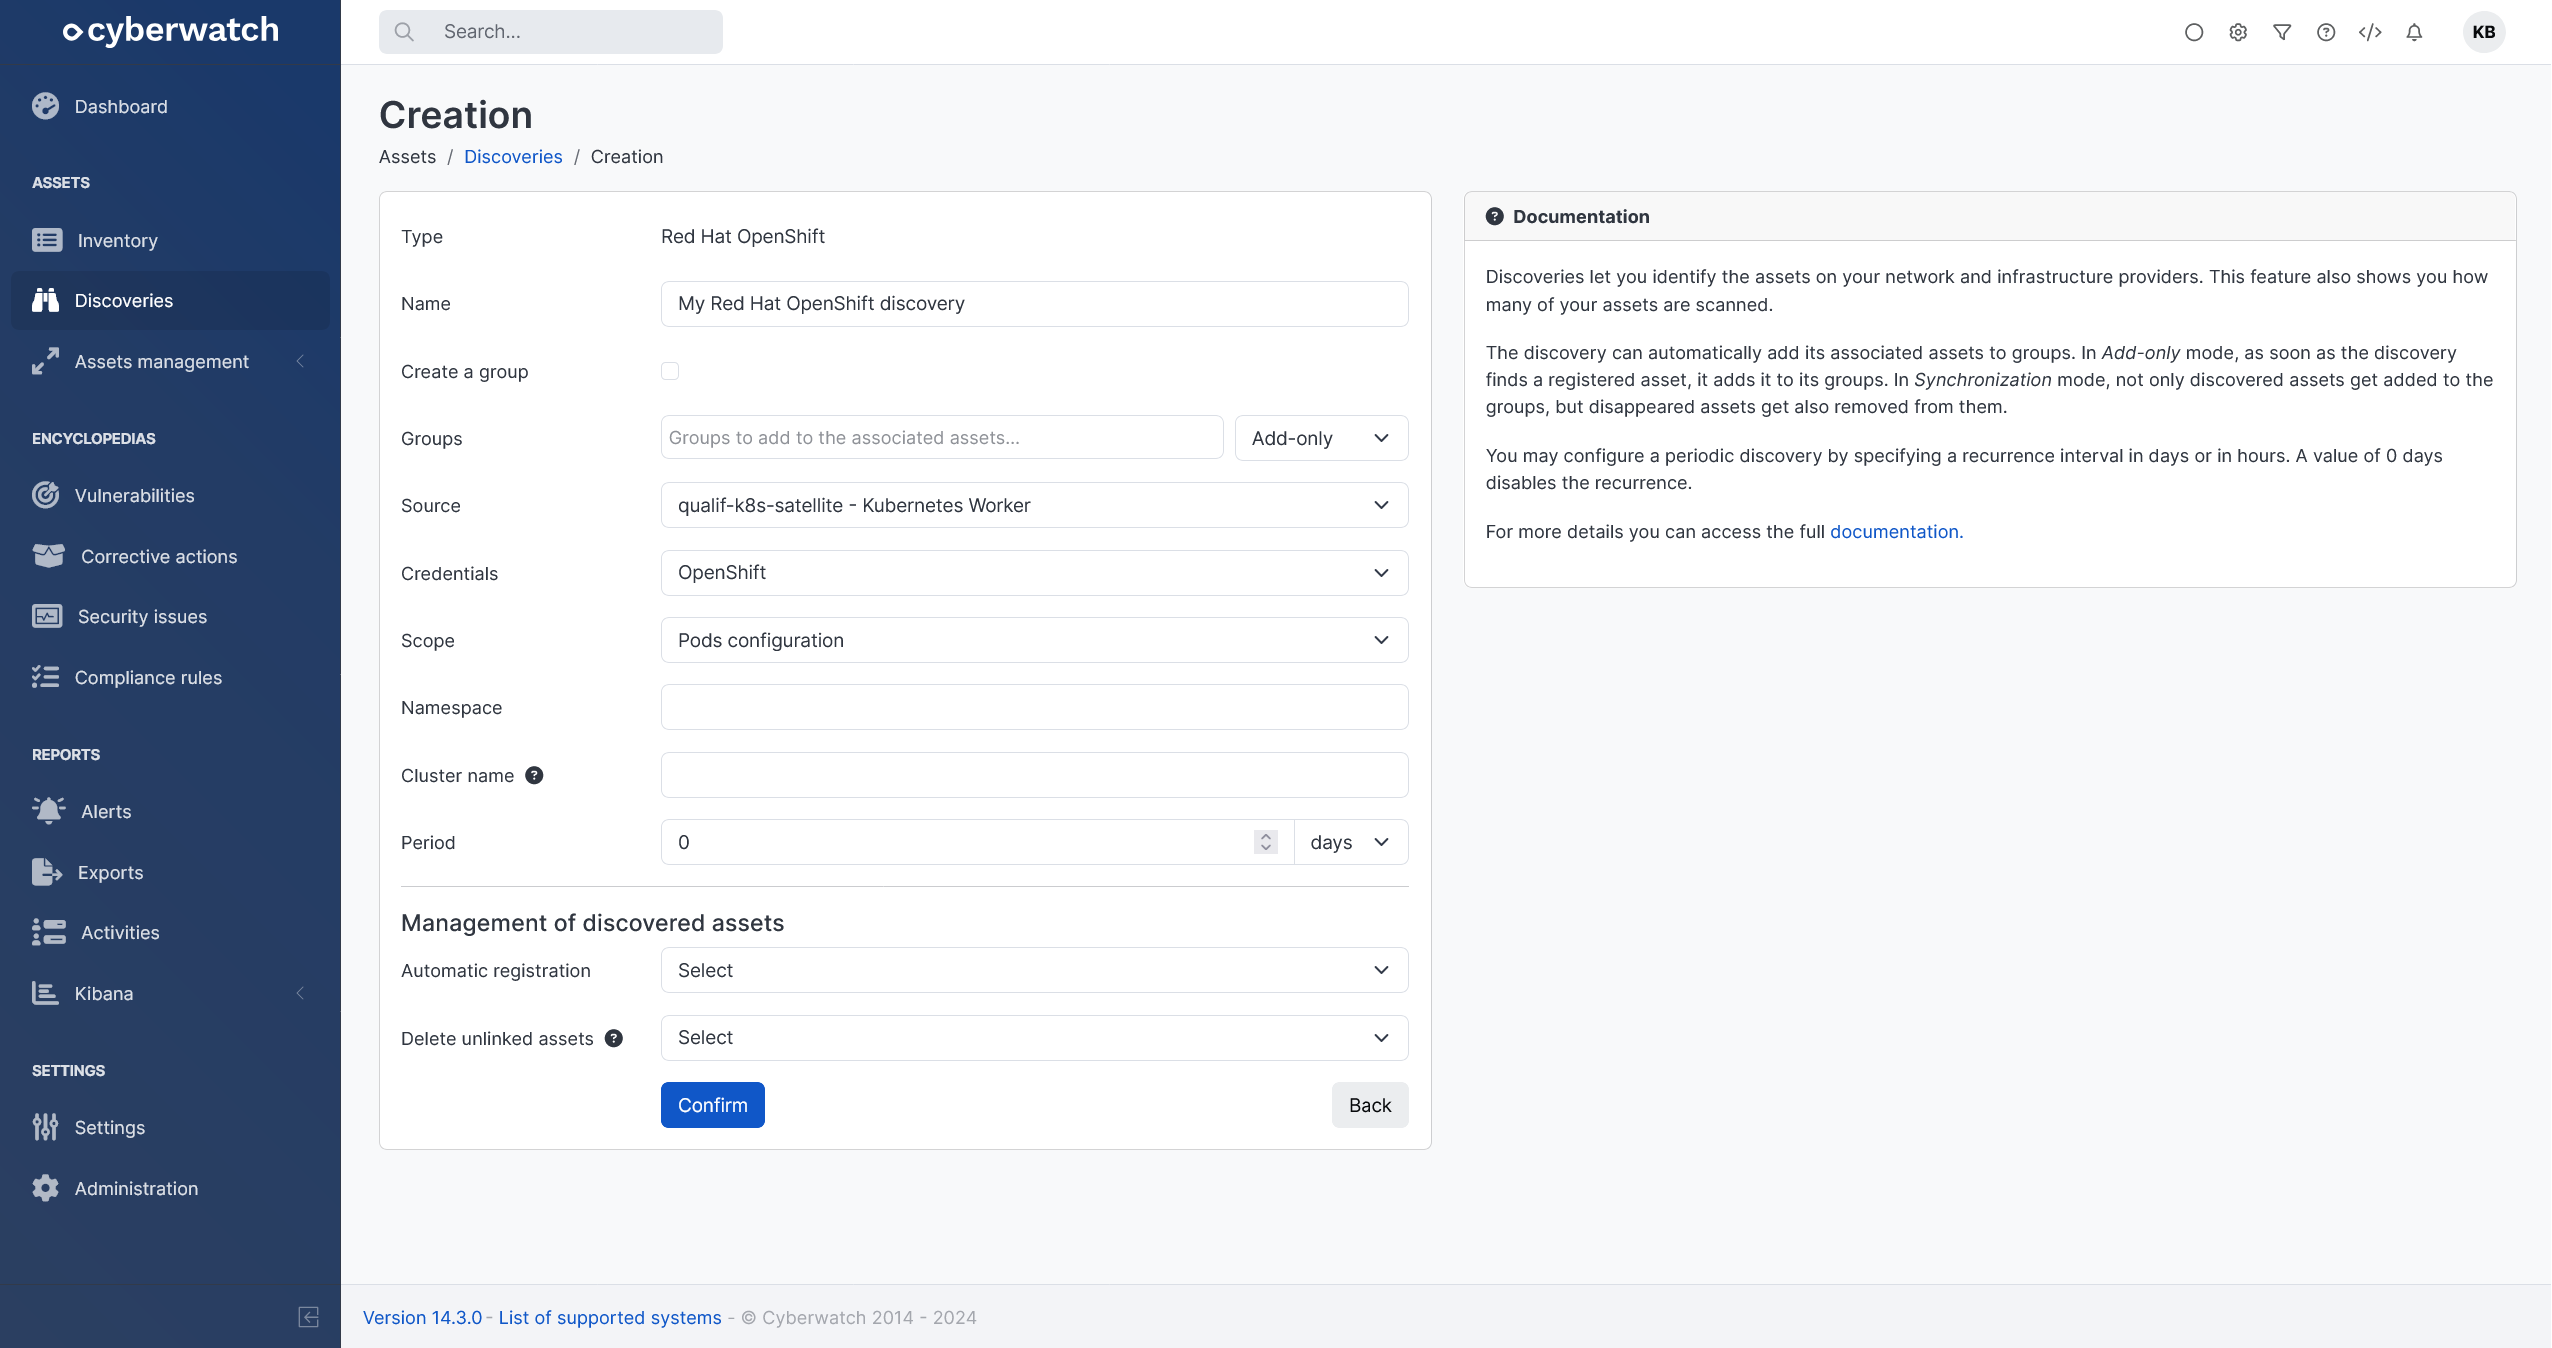Open the Add-only mode dropdown
2552x1348 pixels.
[1321, 438]
